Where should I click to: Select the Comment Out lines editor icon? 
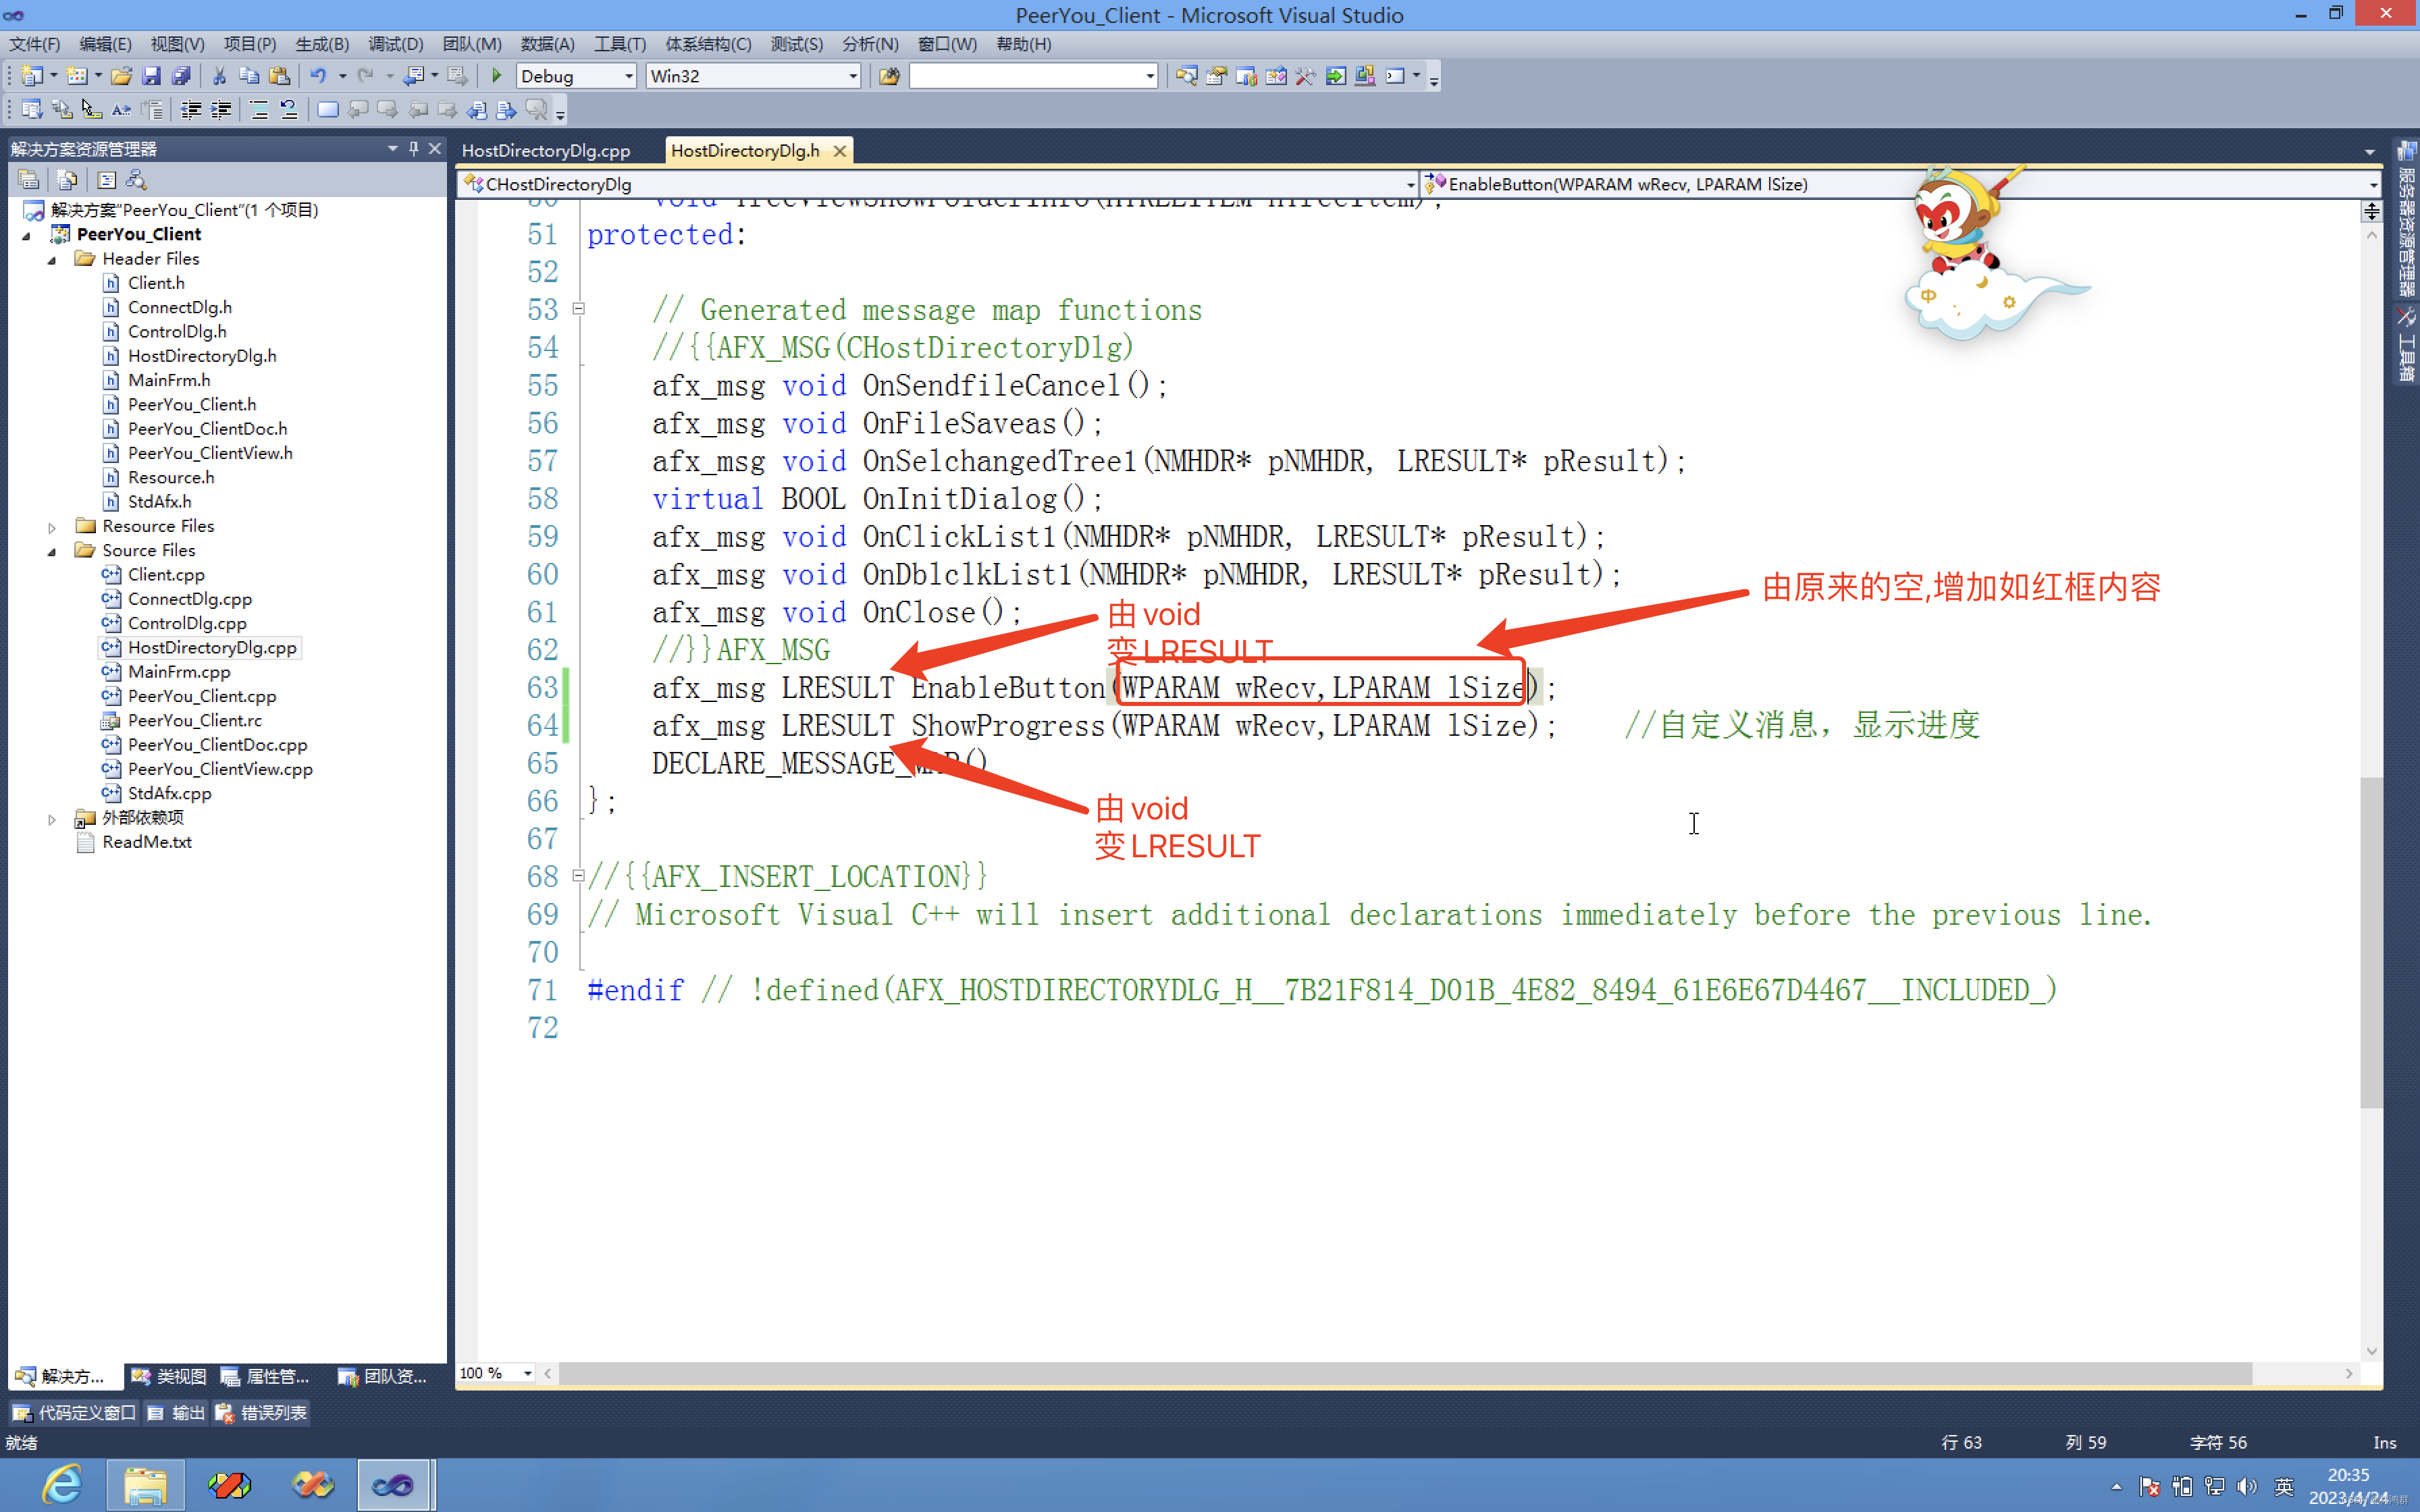click(258, 110)
